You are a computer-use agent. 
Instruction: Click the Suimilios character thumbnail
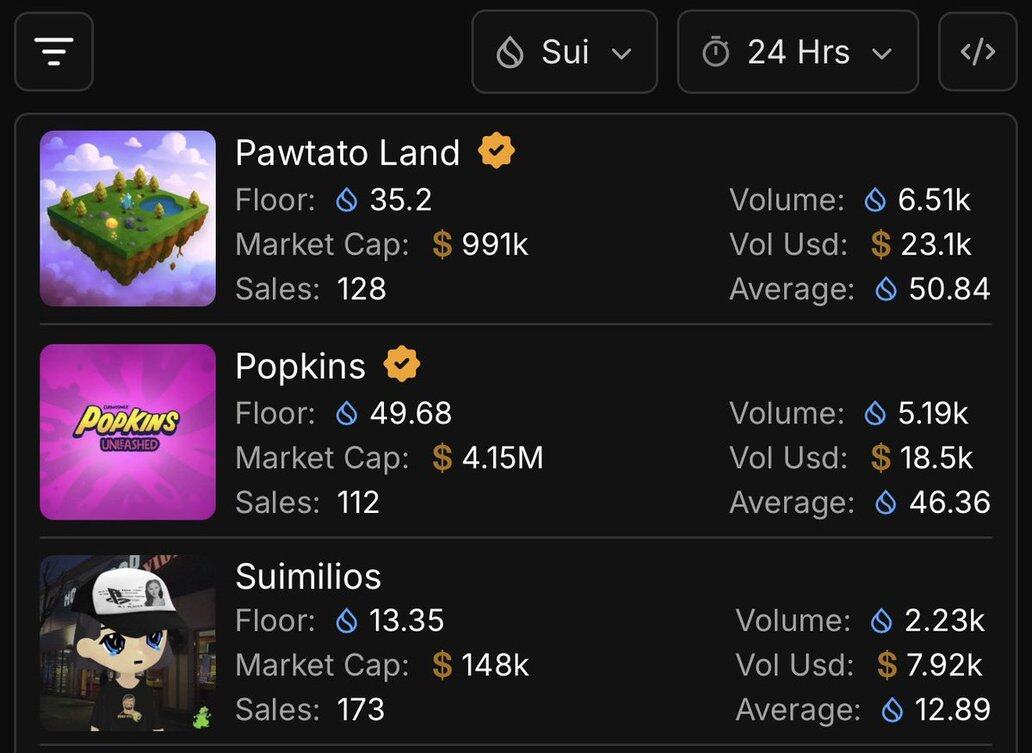pyautogui.click(x=128, y=643)
